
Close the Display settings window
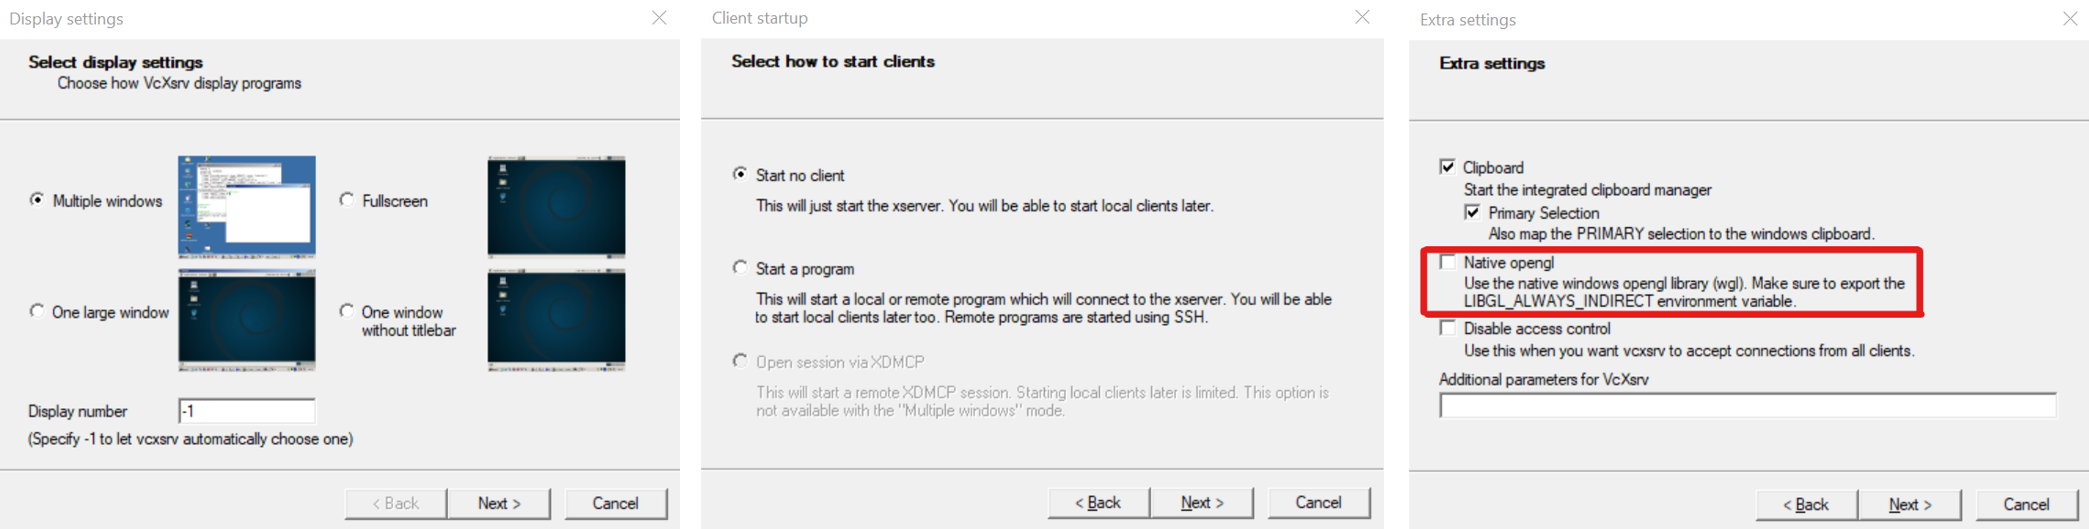659,18
